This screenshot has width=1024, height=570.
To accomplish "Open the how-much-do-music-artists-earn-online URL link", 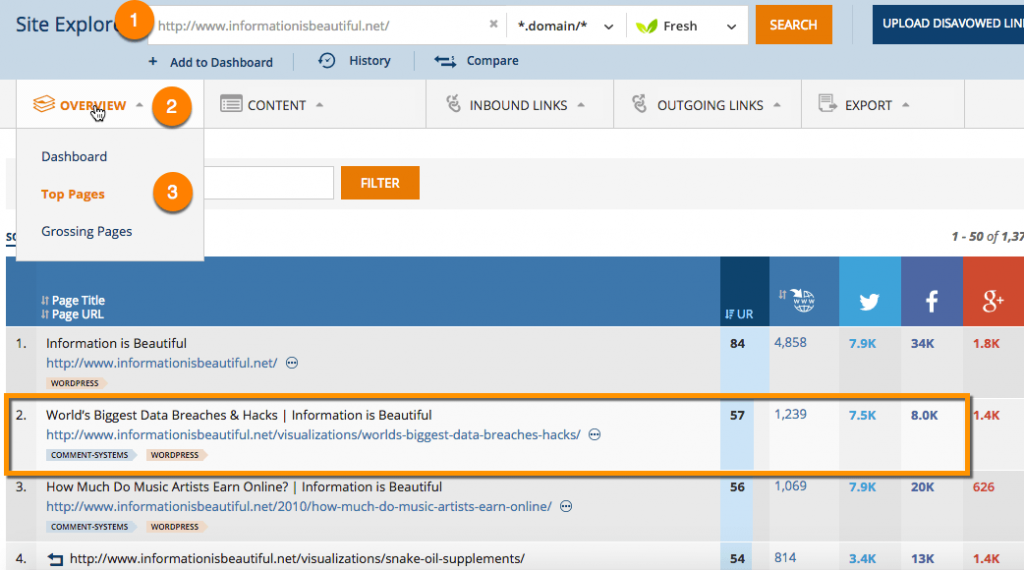I will (298, 507).
